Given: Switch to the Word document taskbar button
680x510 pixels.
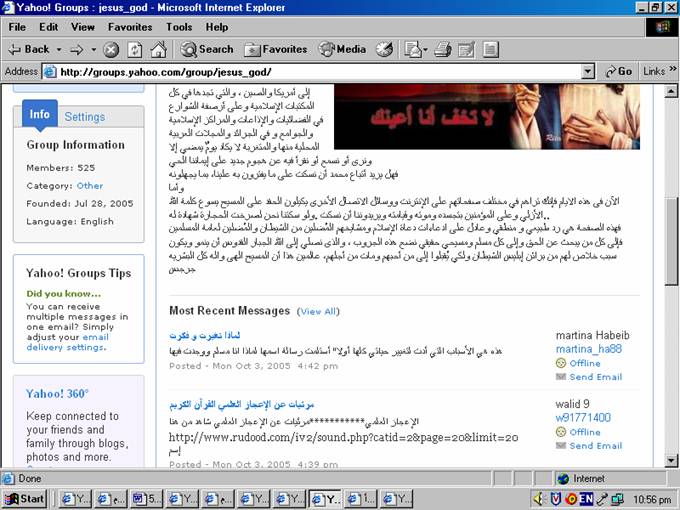Looking at the screenshot, I should click(x=146, y=499).
